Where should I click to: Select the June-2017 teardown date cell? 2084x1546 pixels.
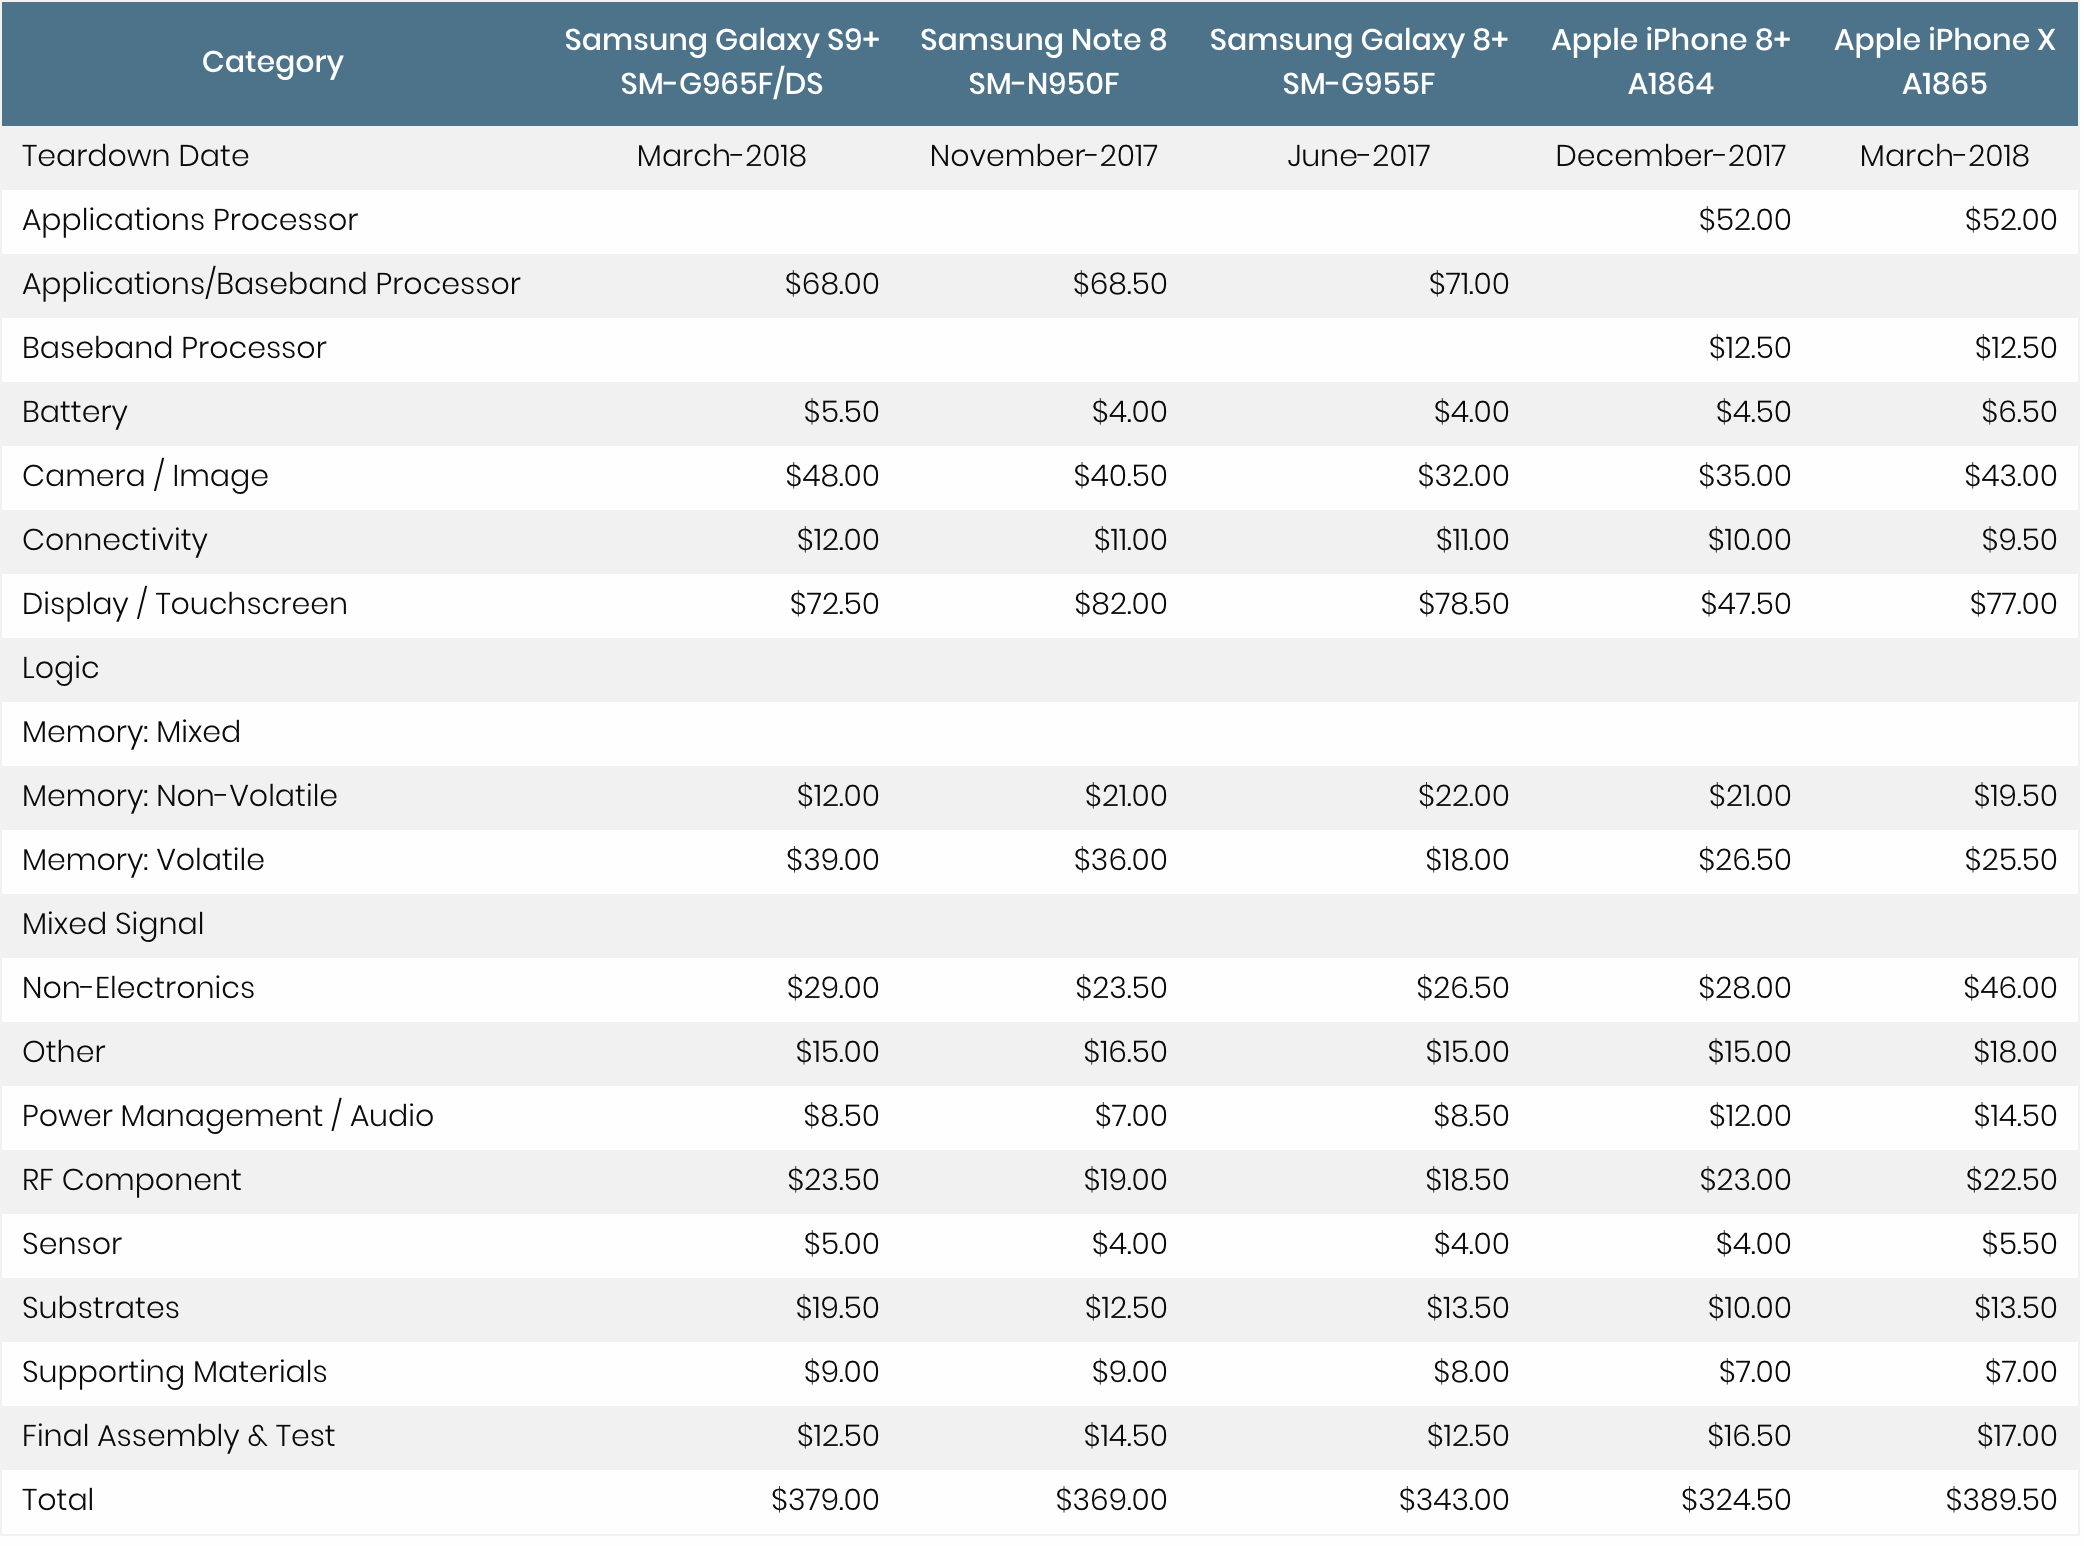[1358, 156]
